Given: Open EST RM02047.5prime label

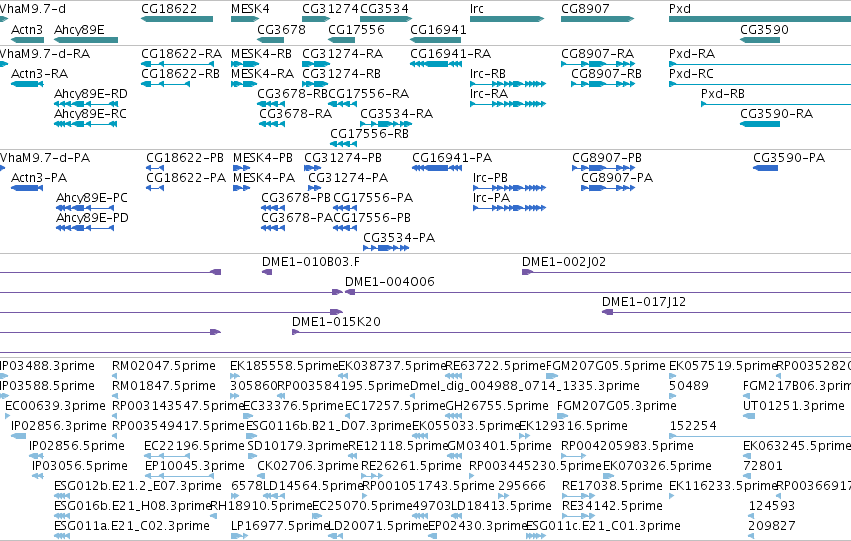Looking at the screenshot, I should point(164,366).
